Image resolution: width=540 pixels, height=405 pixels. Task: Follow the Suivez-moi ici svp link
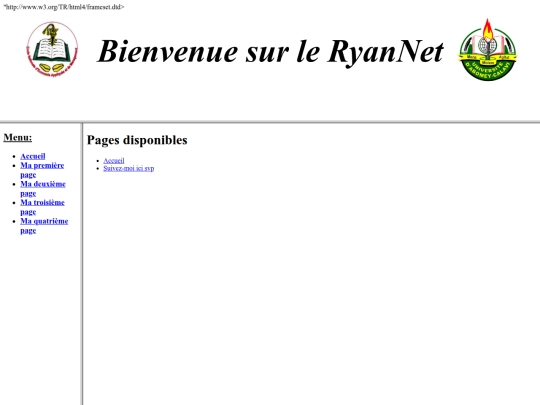pos(129,168)
